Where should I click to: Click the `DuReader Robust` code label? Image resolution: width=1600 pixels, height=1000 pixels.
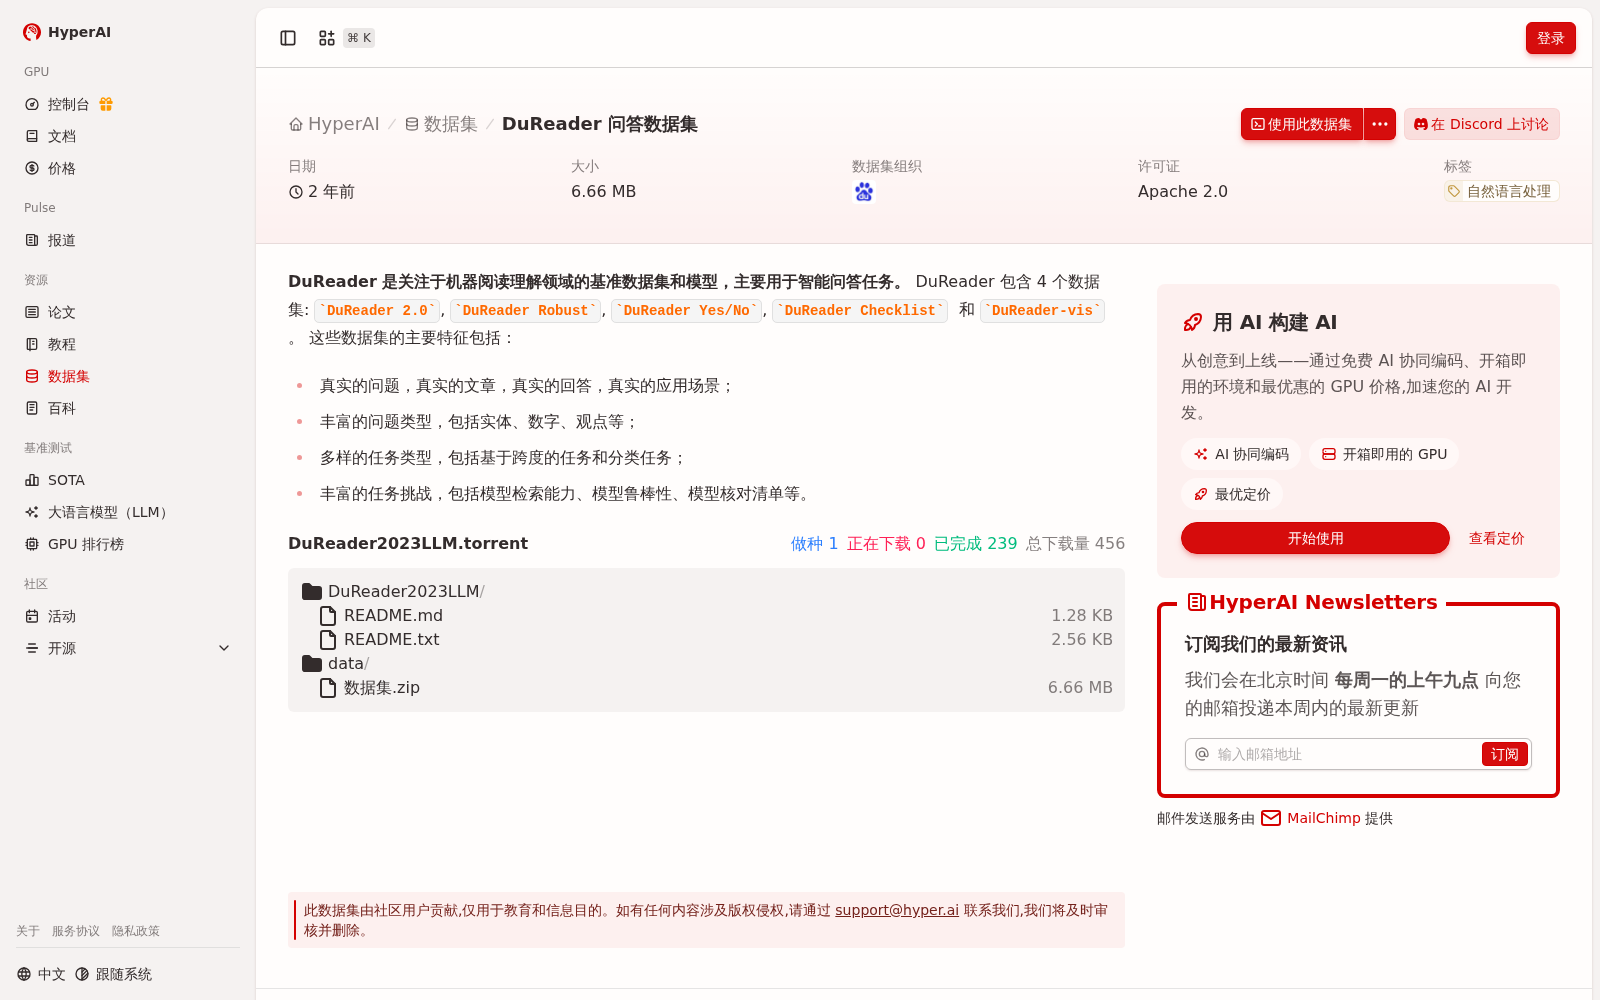tap(525, 311)
